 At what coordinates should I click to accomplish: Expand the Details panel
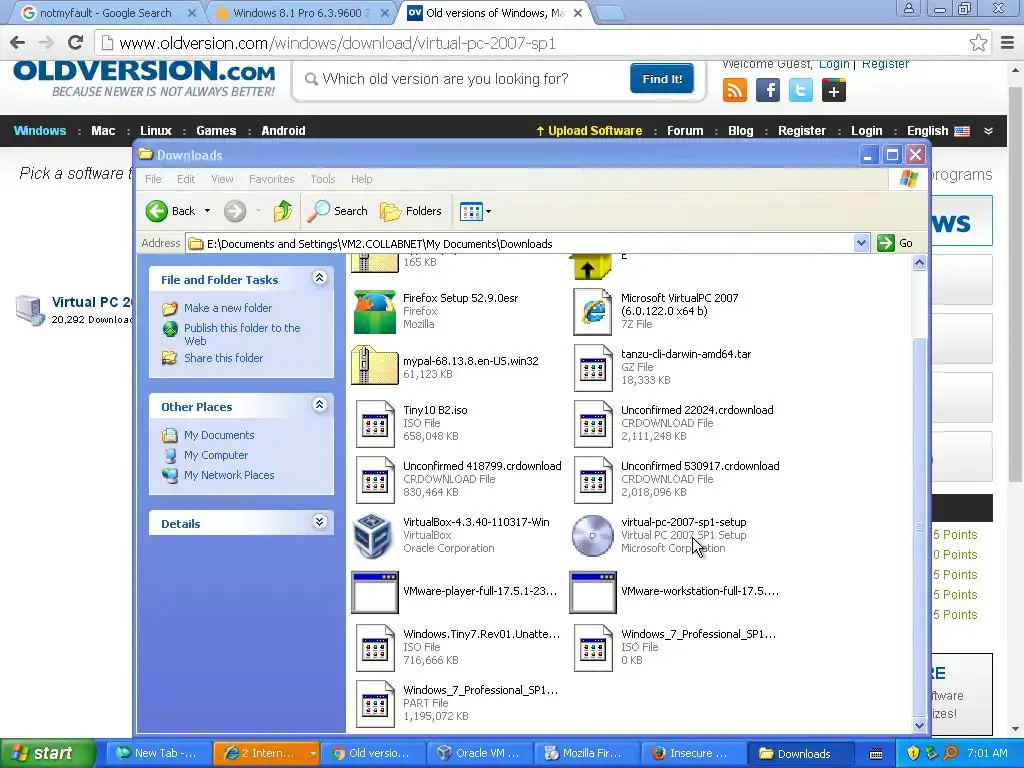coord(319,522)
